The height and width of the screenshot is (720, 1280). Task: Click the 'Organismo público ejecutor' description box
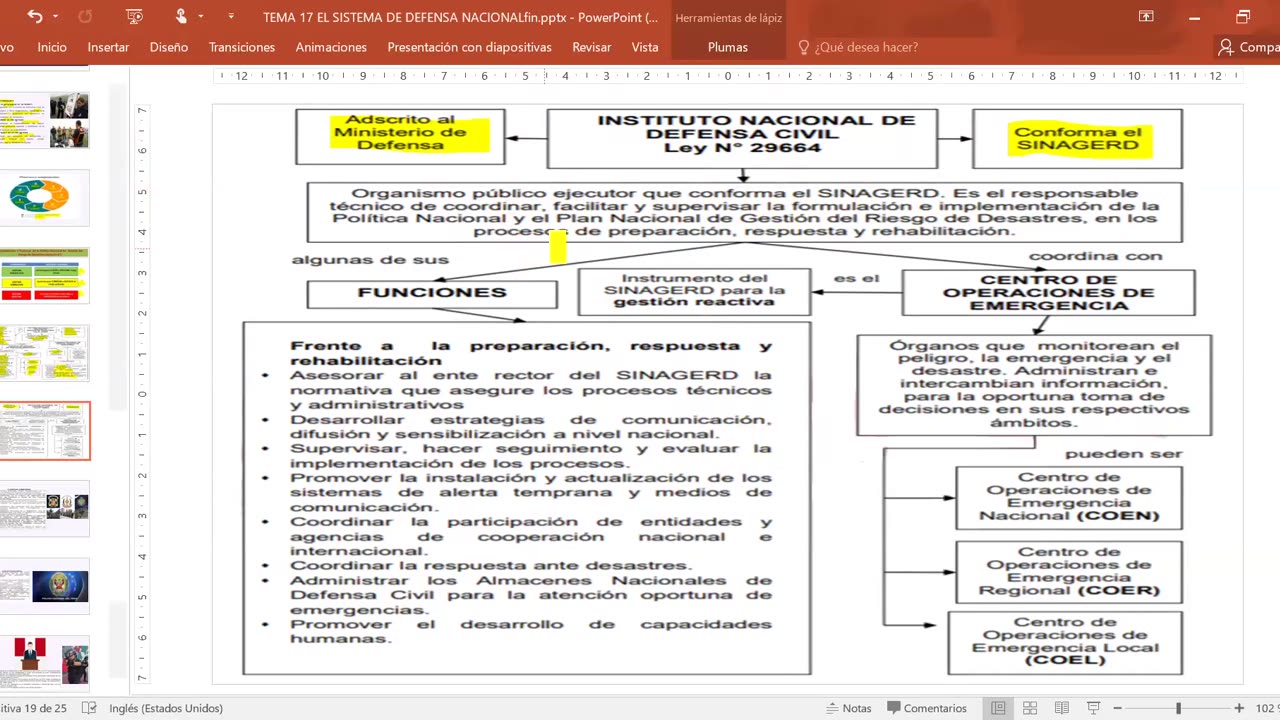click(744, 212)
